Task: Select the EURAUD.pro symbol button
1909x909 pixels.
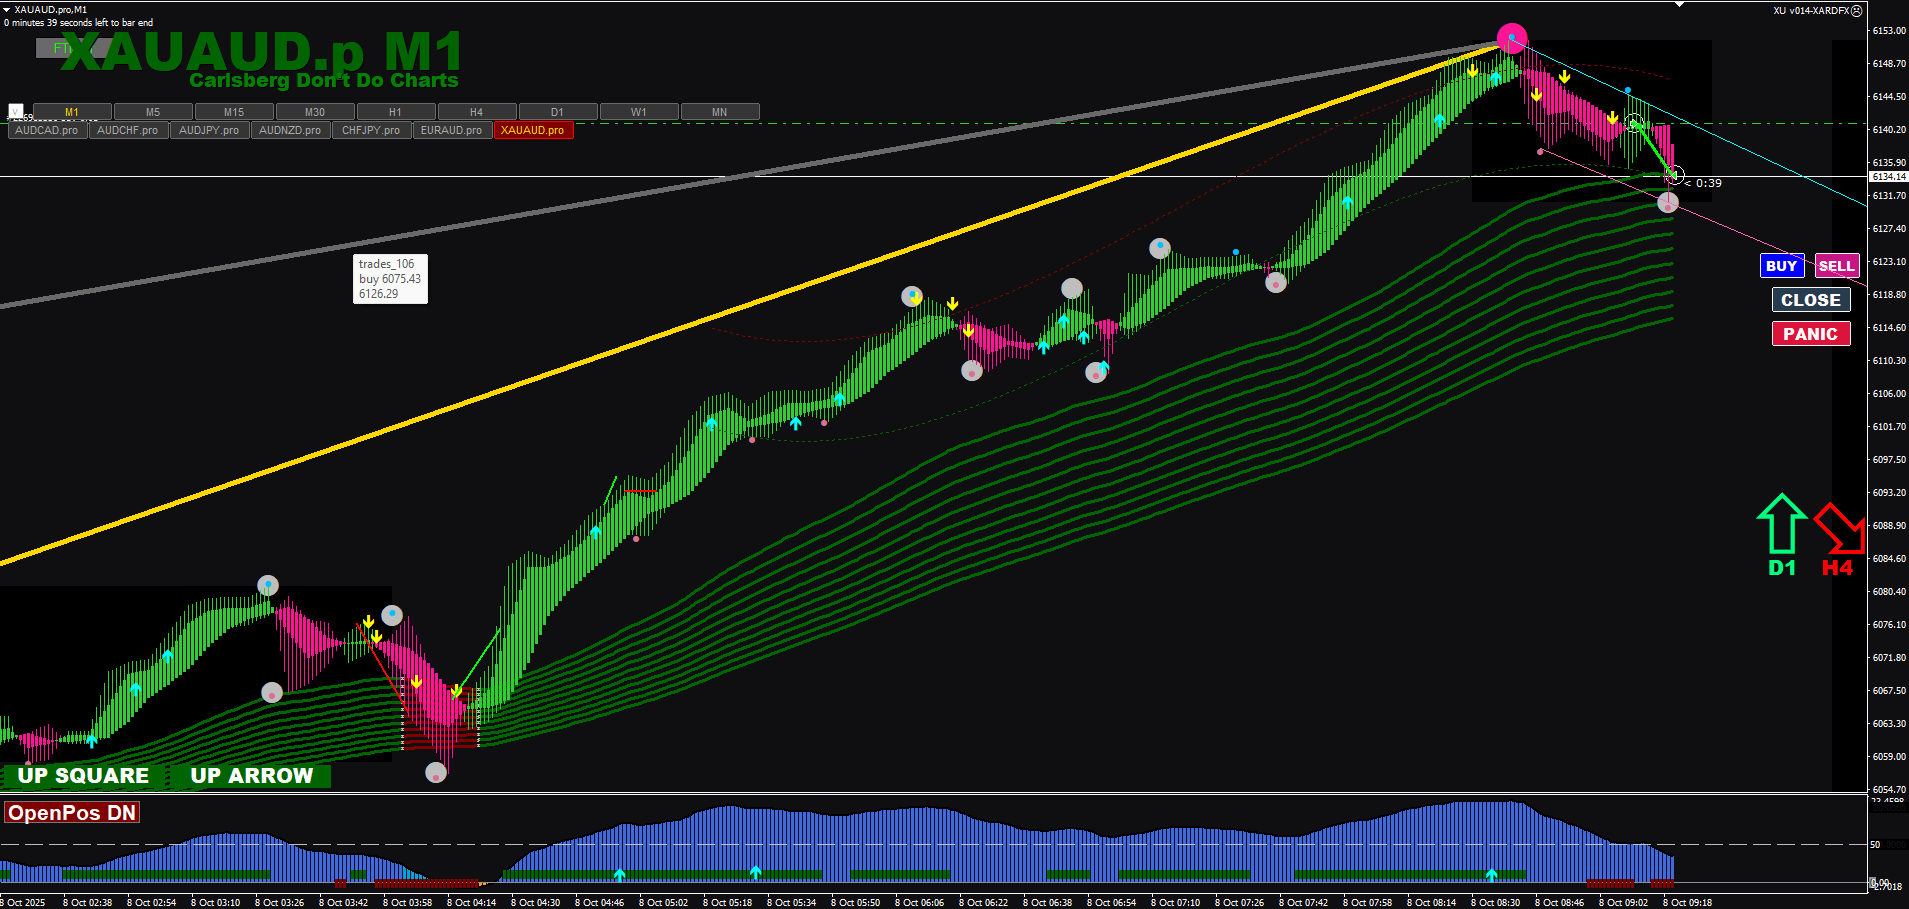Action: click(452, 130)
